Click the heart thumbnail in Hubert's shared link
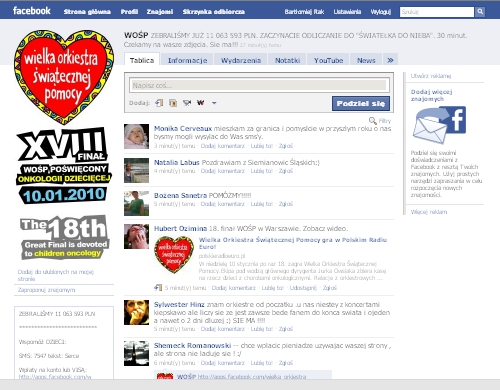 [x=174, y=255]
